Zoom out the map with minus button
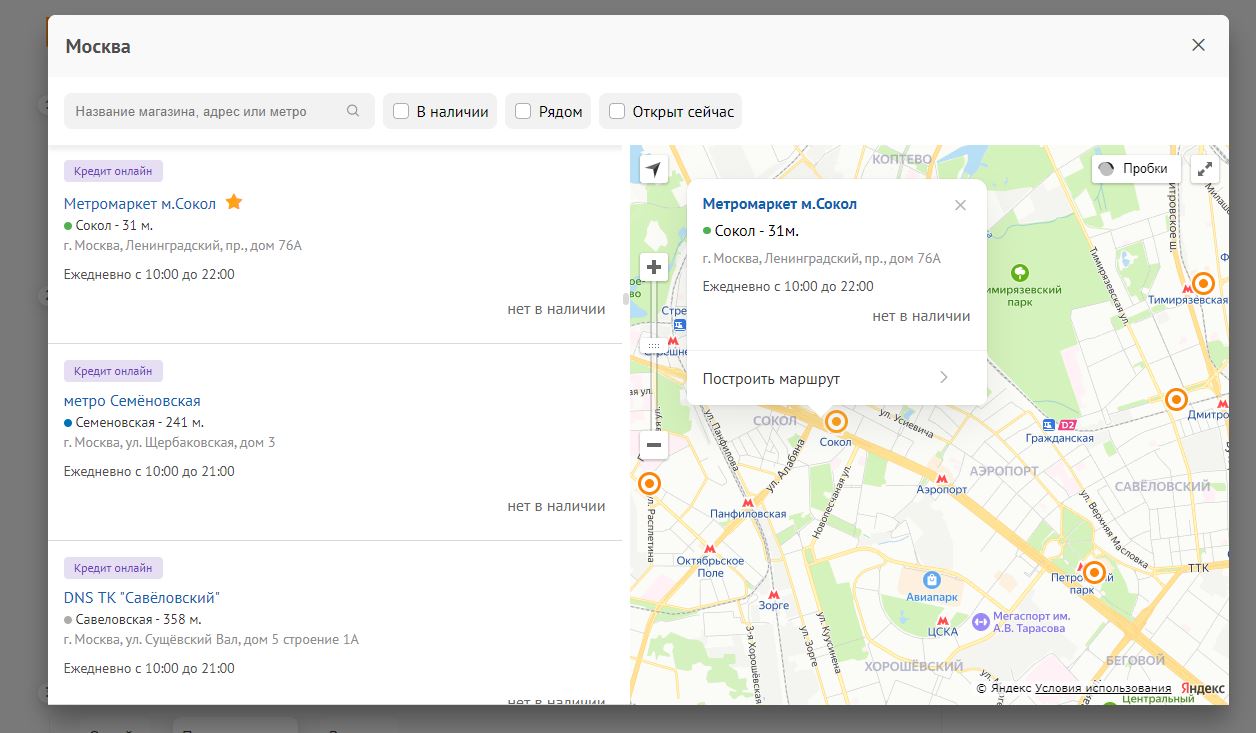Screen dimensions: 1256x733 654,445
